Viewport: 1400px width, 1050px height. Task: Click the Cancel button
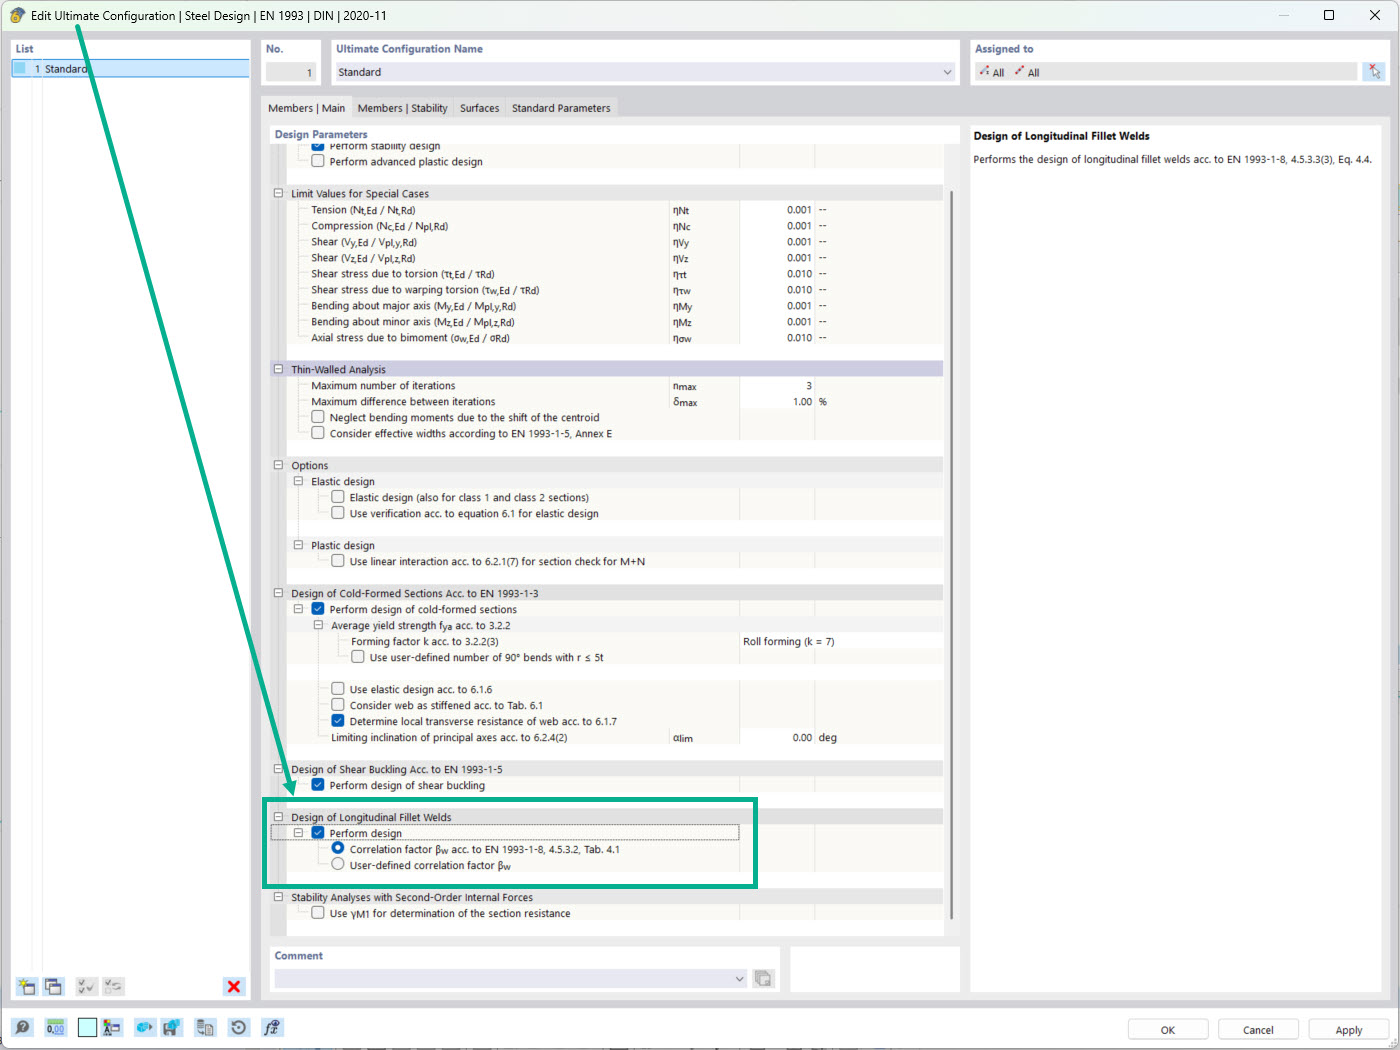1258,1029
